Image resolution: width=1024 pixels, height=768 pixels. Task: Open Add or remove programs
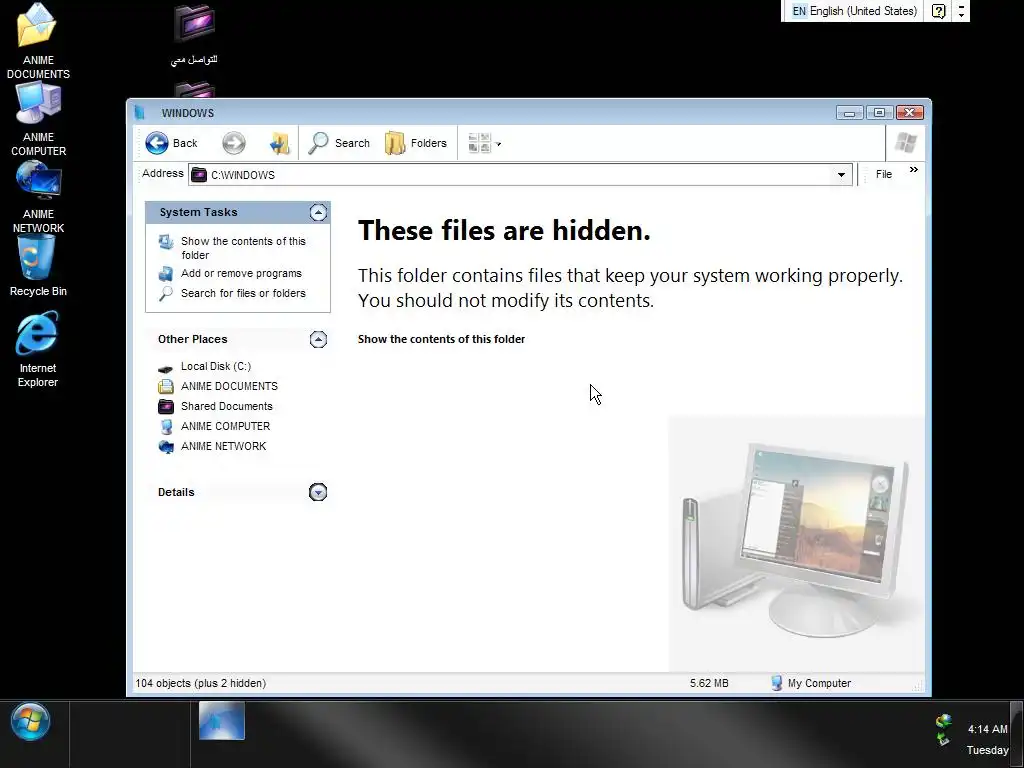241,273
